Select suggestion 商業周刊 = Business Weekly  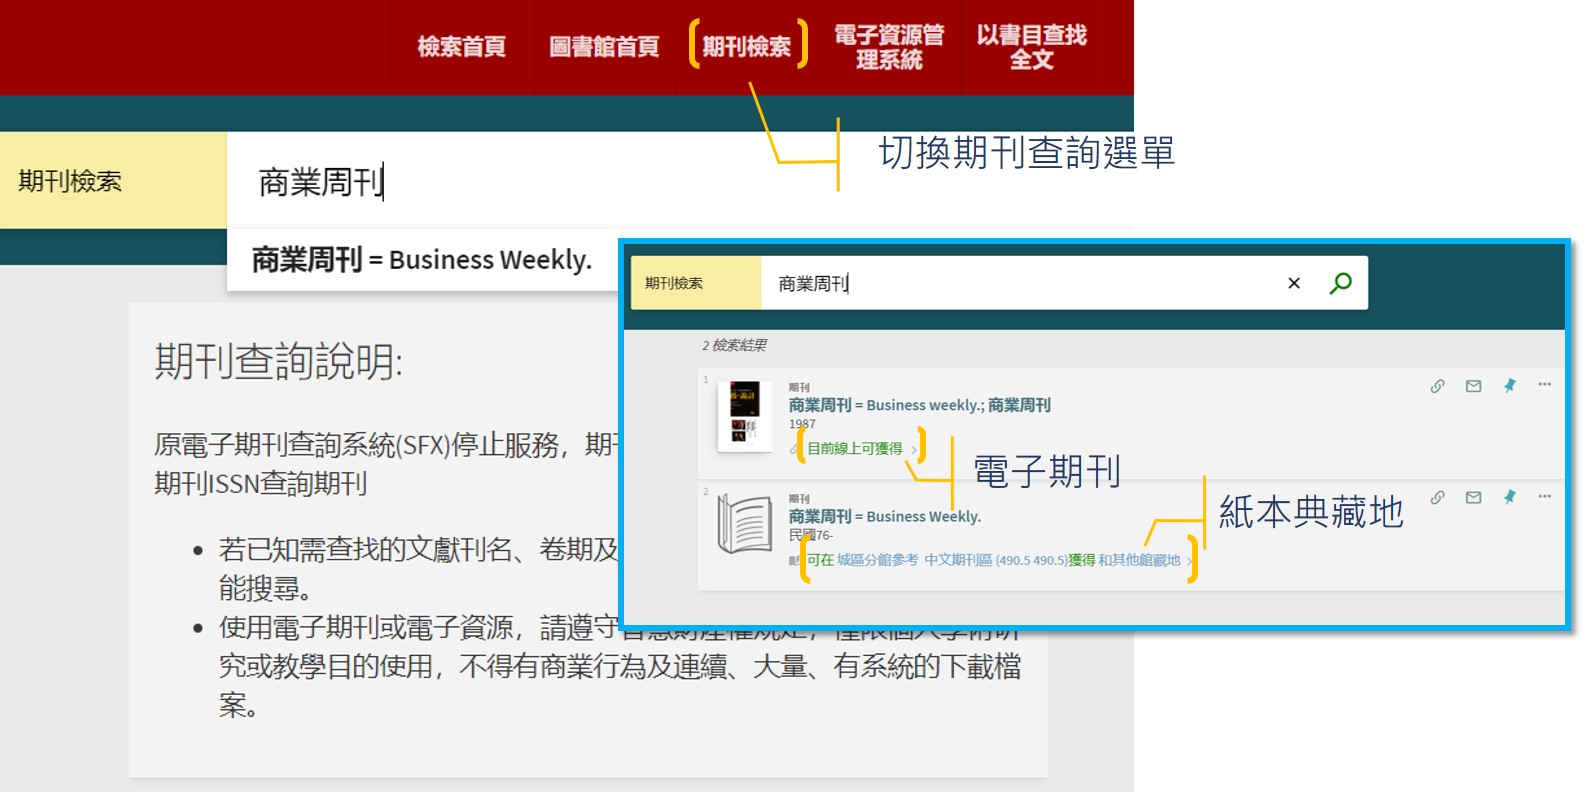click(421, 260)
